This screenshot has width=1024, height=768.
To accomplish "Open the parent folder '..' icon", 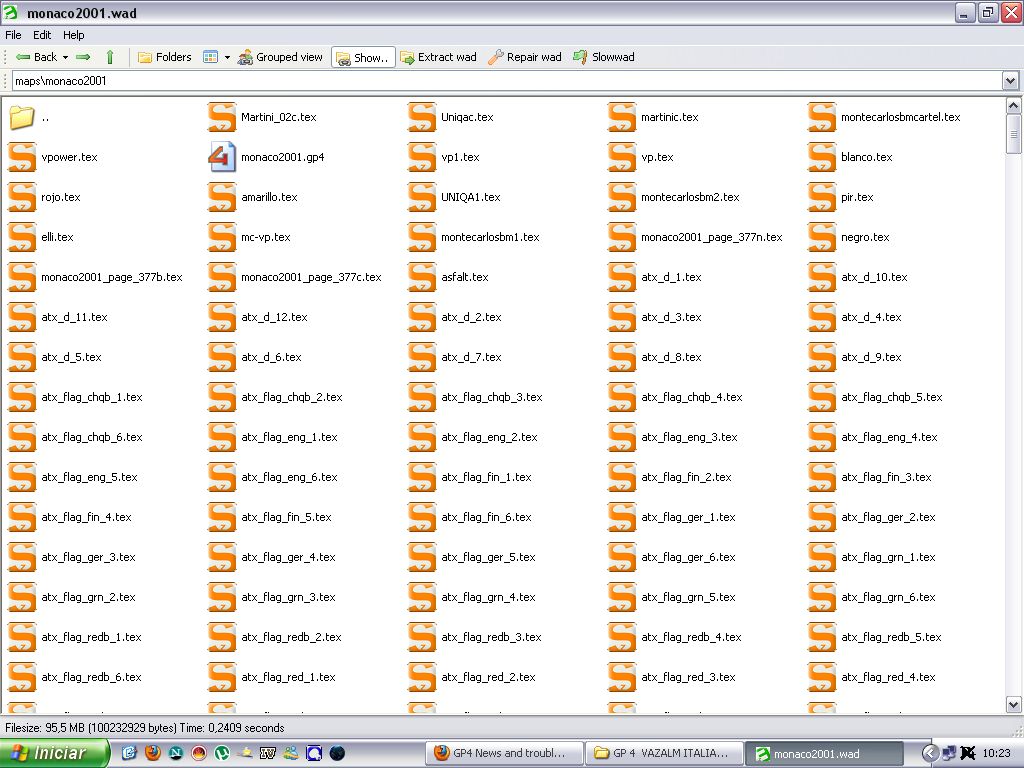I will click(22, 118).
